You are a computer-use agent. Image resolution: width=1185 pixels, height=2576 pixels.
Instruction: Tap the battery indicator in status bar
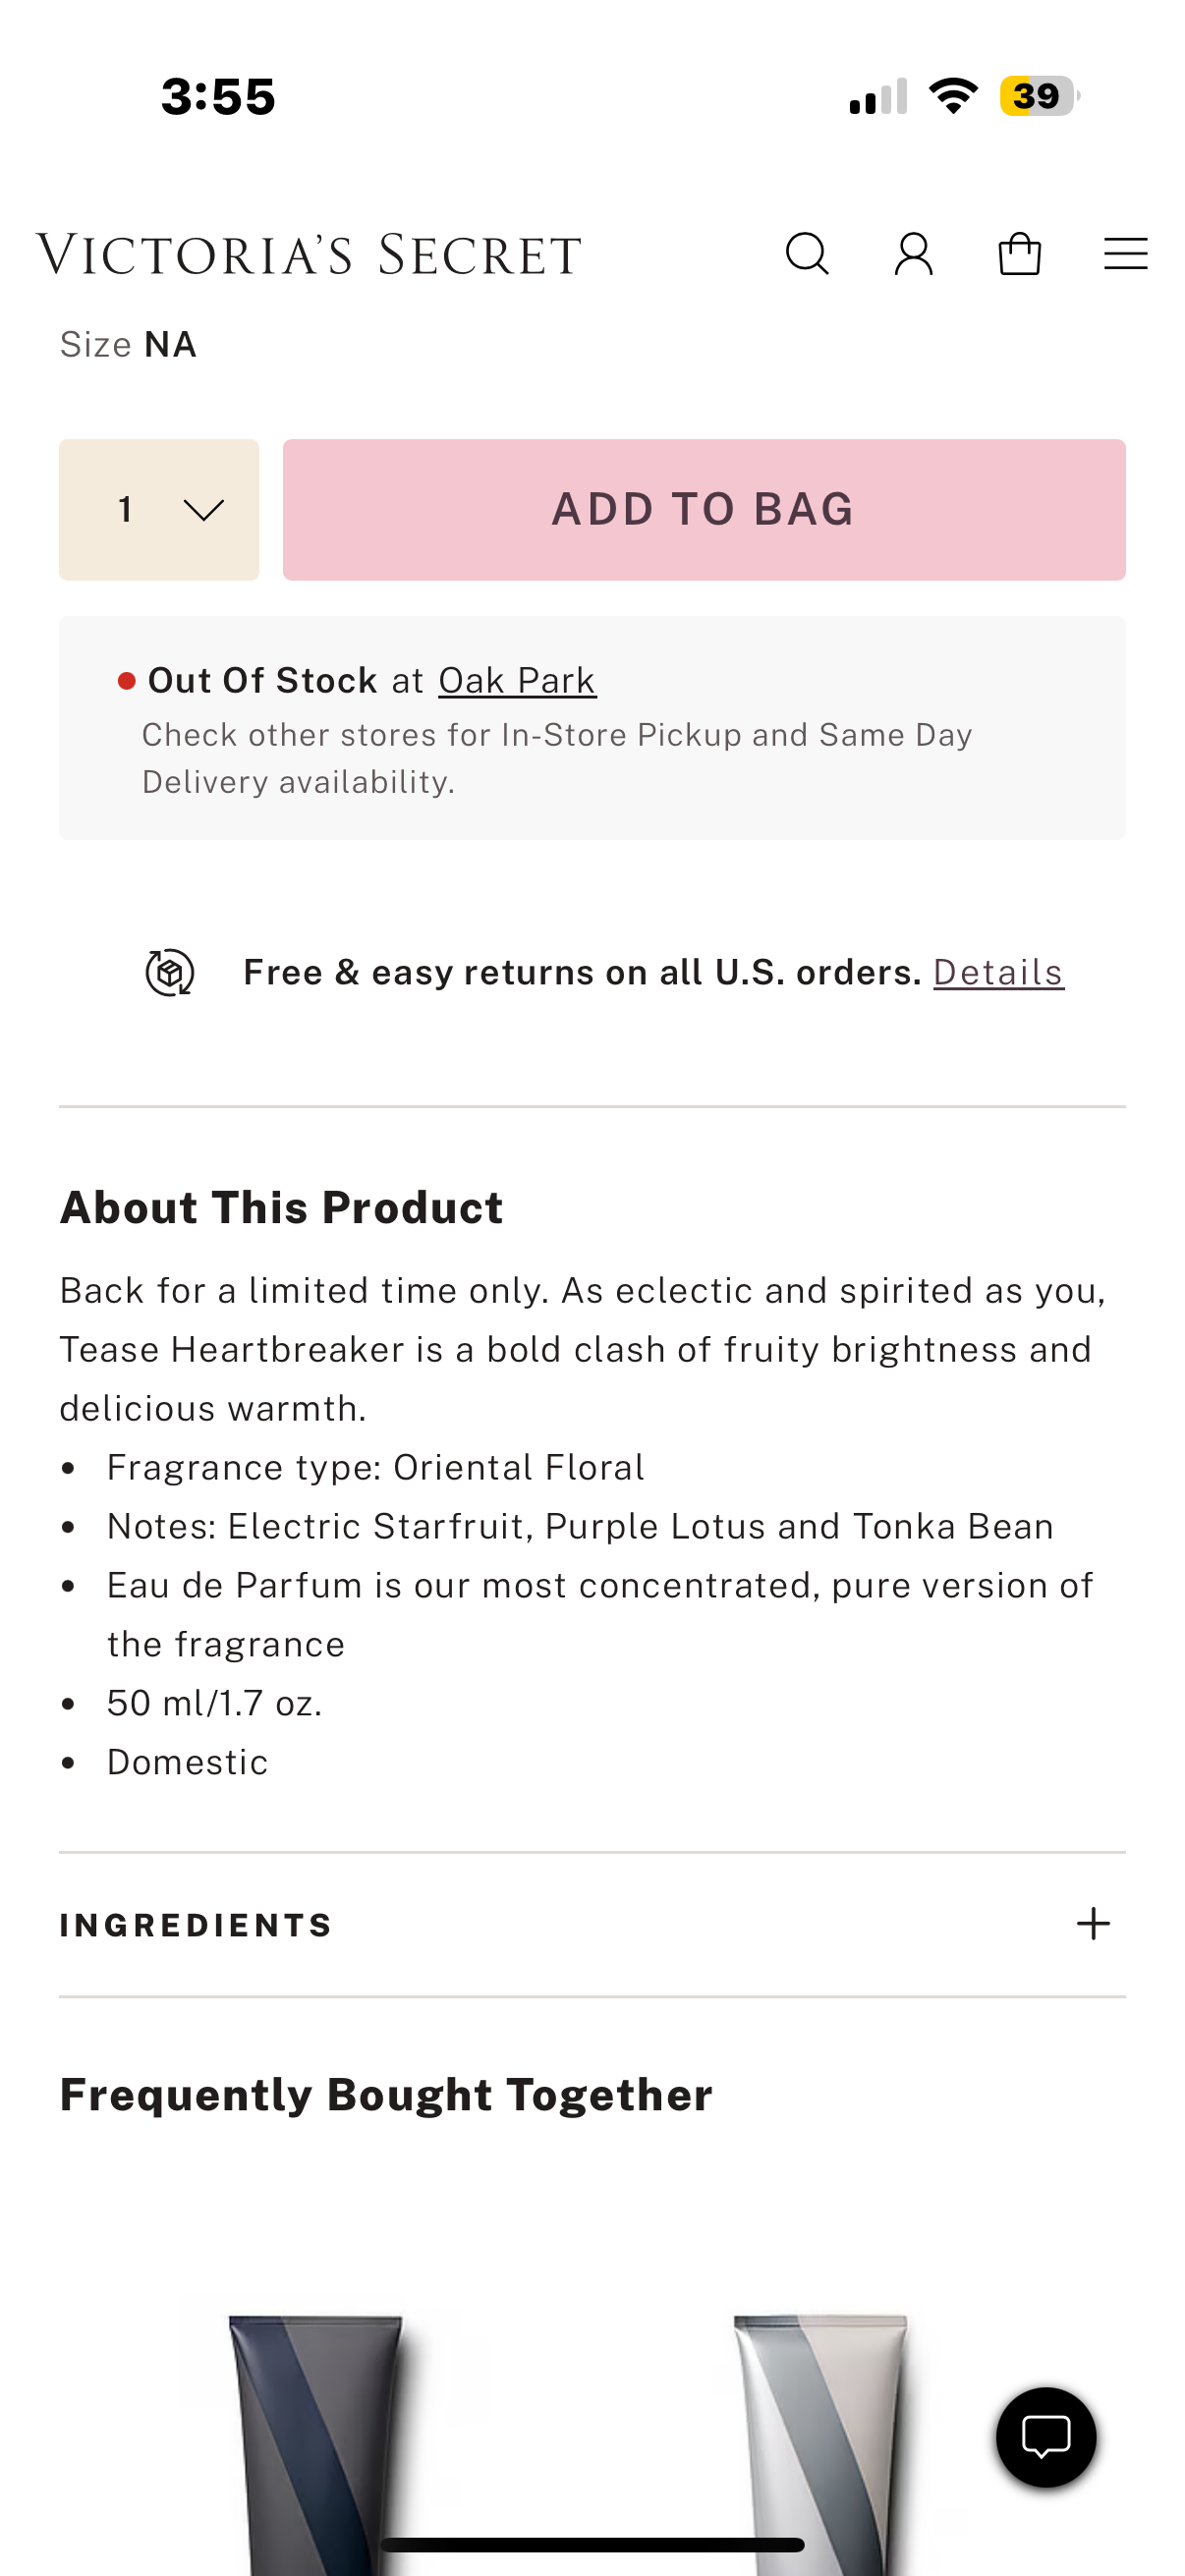(x=1039, y=96)
